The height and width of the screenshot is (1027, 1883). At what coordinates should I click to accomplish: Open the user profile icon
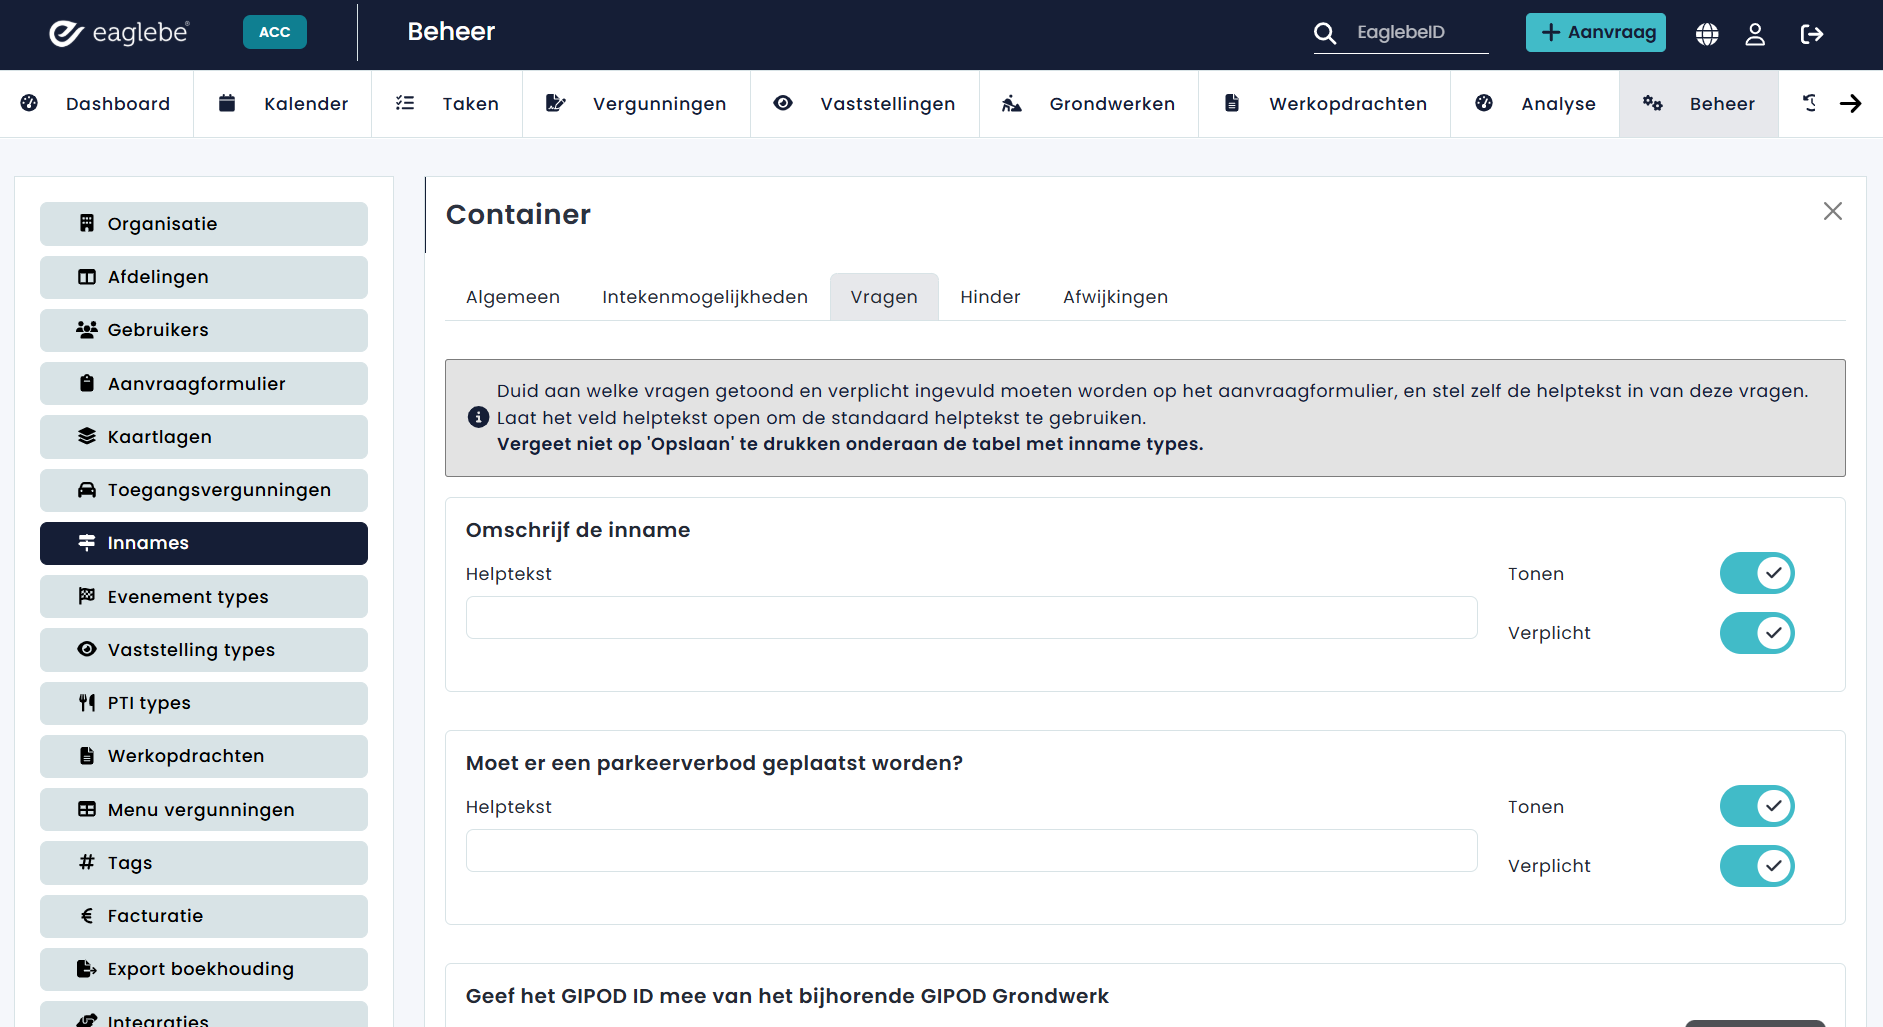(1755, 34)
